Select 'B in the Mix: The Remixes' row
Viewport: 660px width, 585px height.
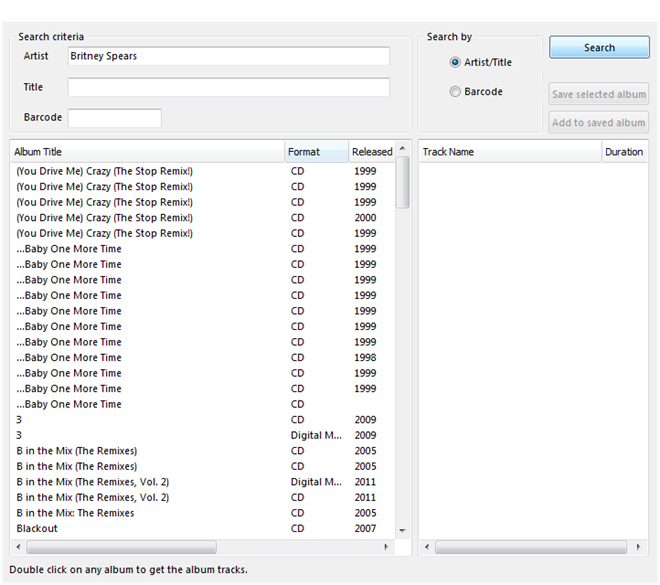pyautogui.click(x=203, y=513)
